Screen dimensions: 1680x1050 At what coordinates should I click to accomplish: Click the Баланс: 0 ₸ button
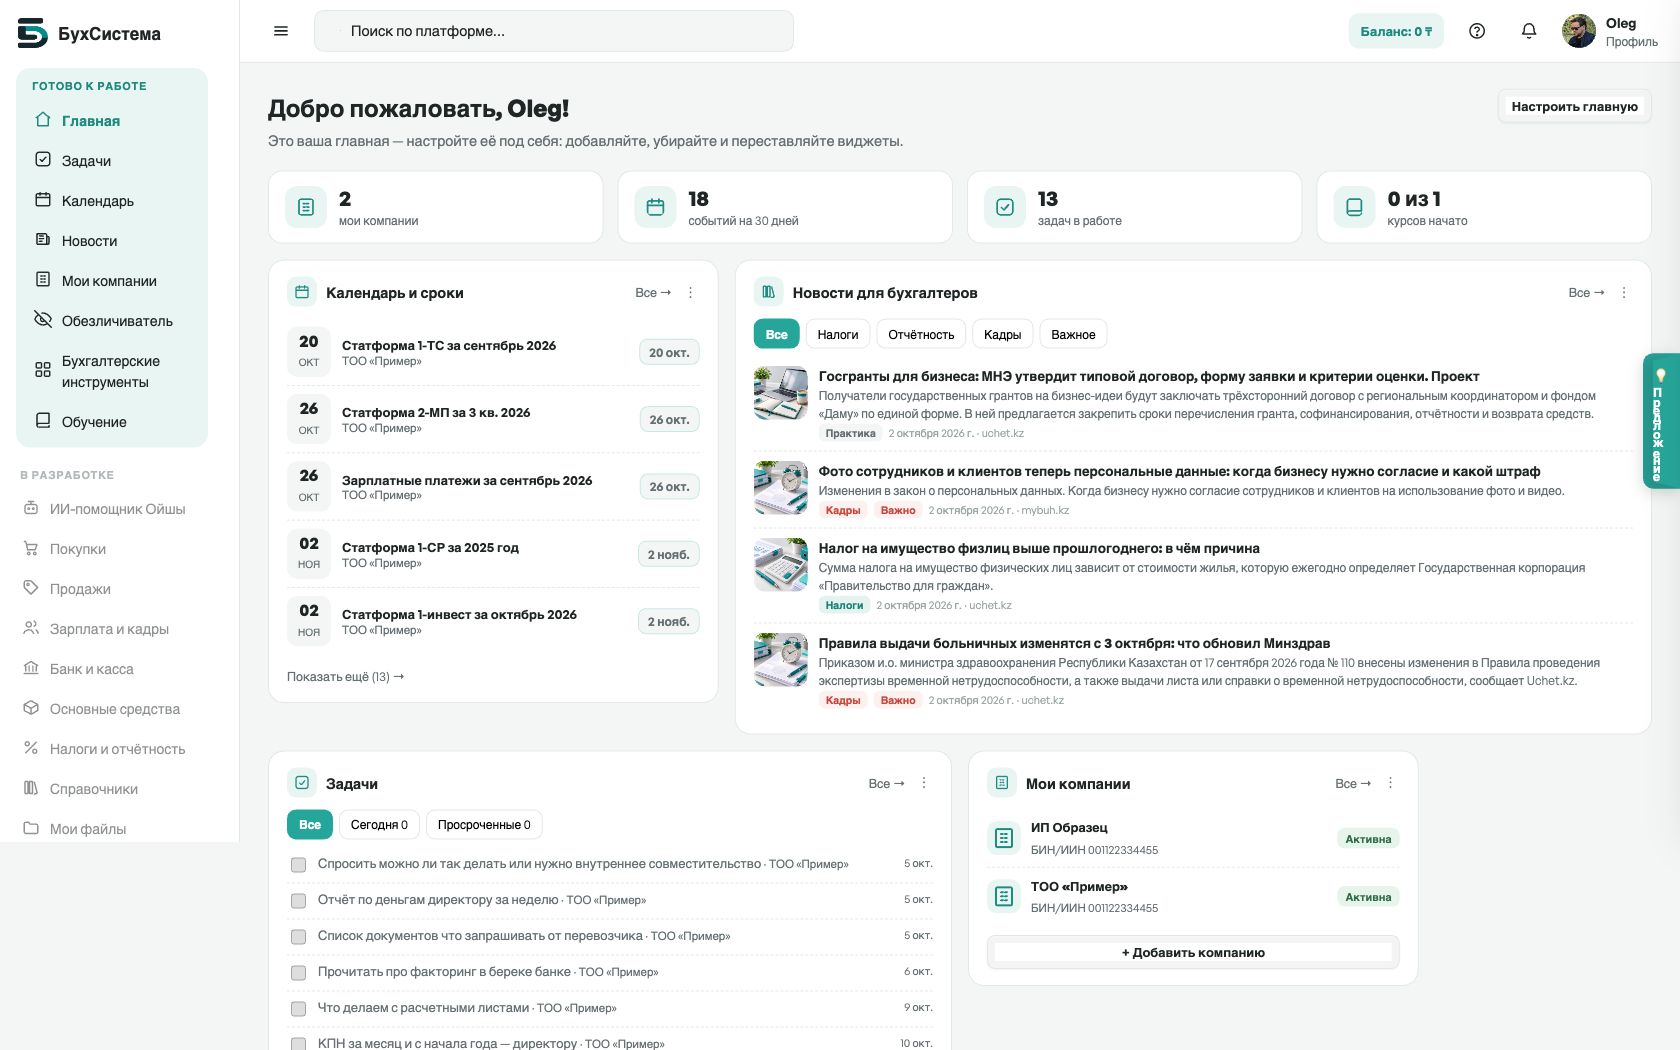coord(1396,31)
